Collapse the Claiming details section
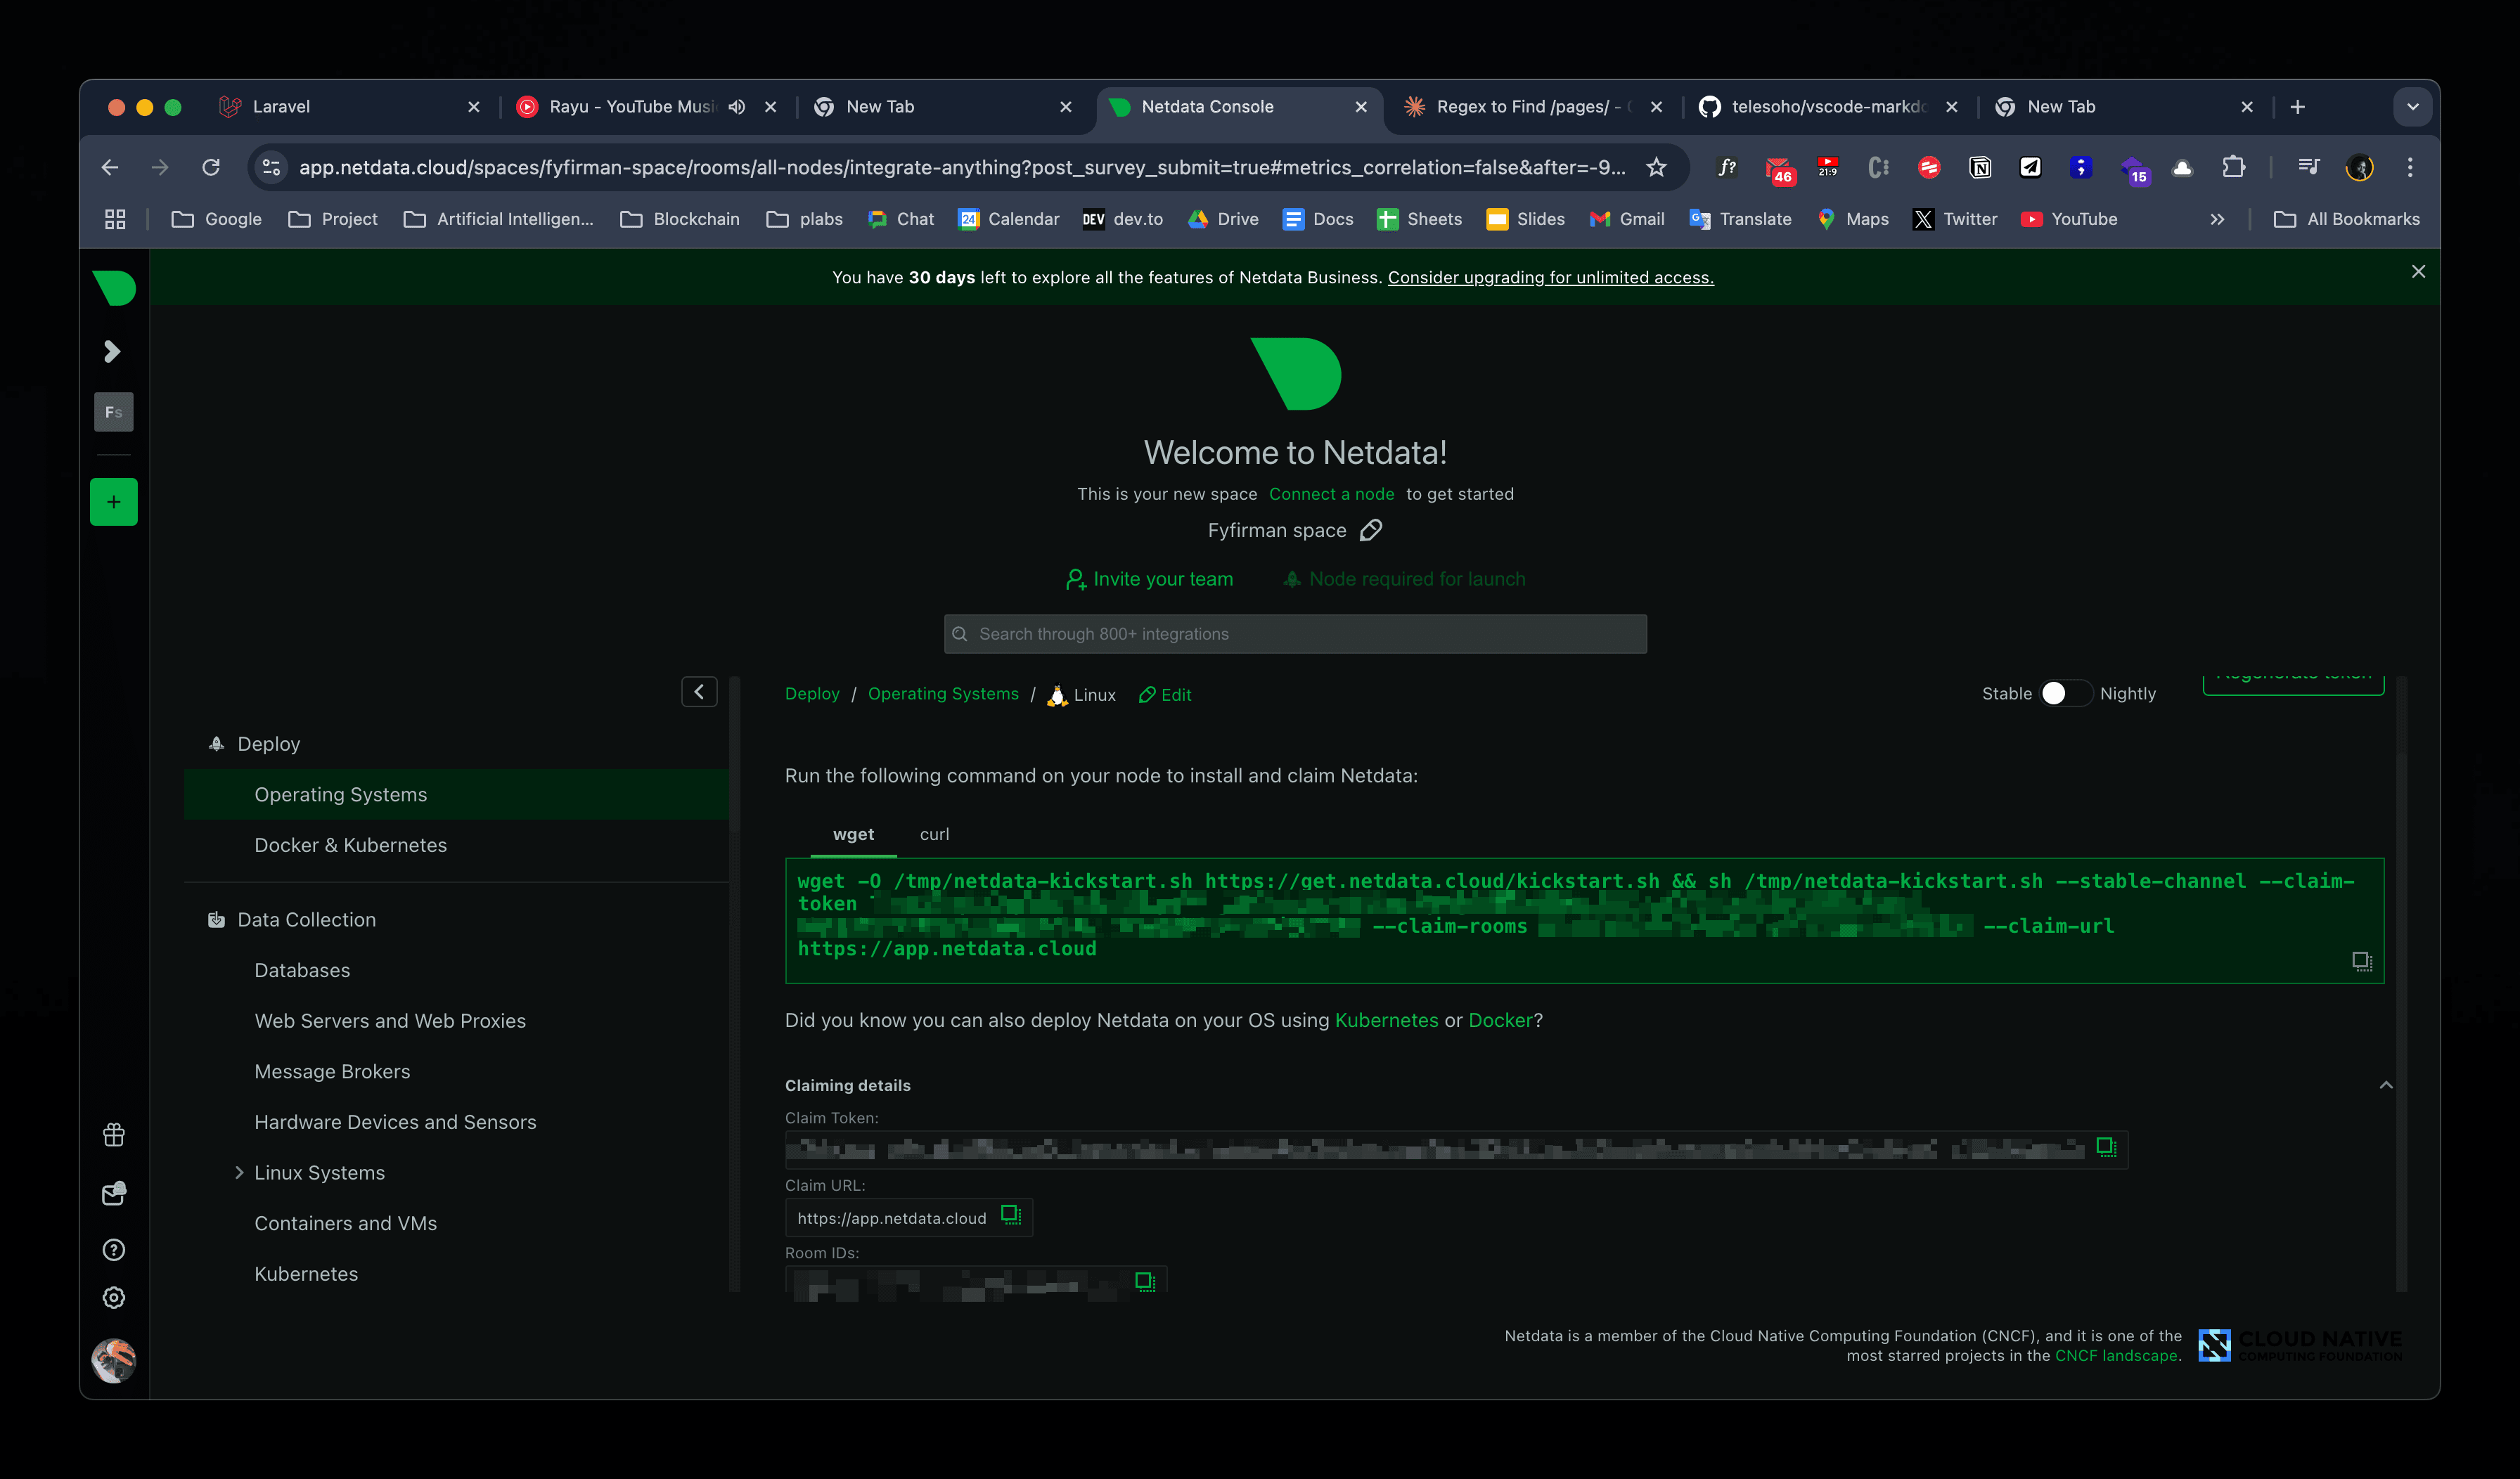 coord(2386,1085)
